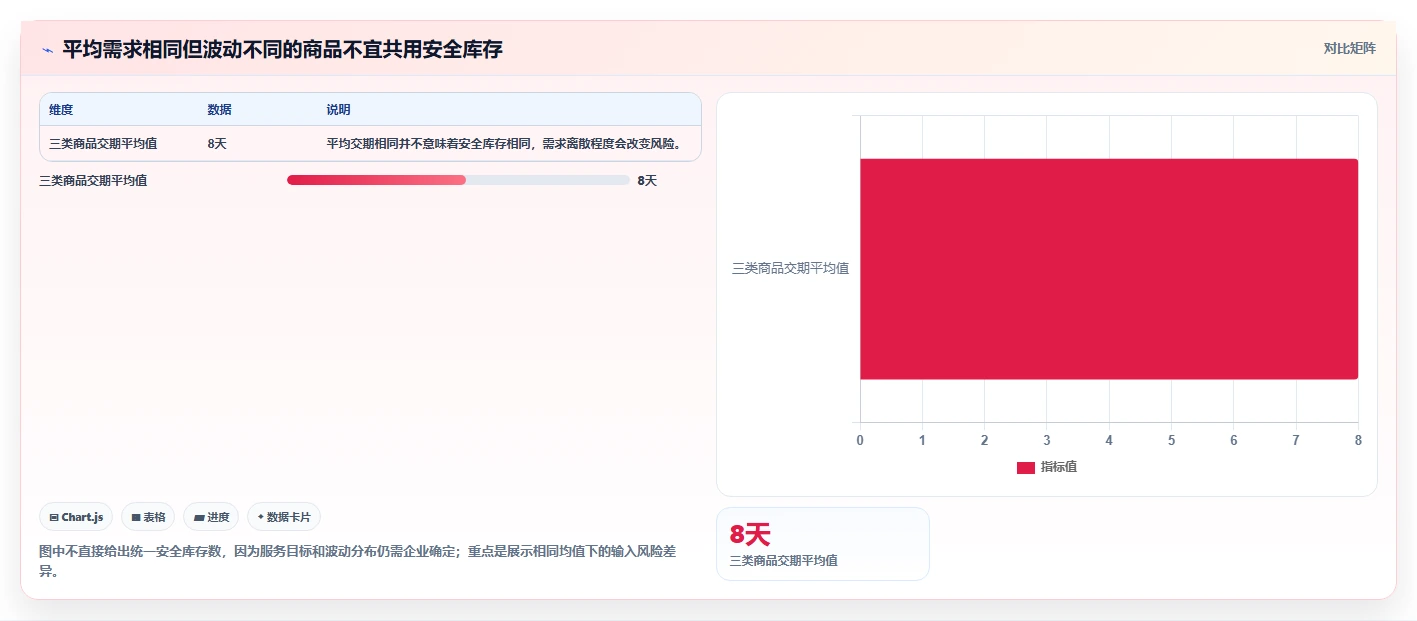Image resolution: width=1417 pixels, height=621 pixels.
Task: Click the 维度 column header
Action: (x=61, y=110)
